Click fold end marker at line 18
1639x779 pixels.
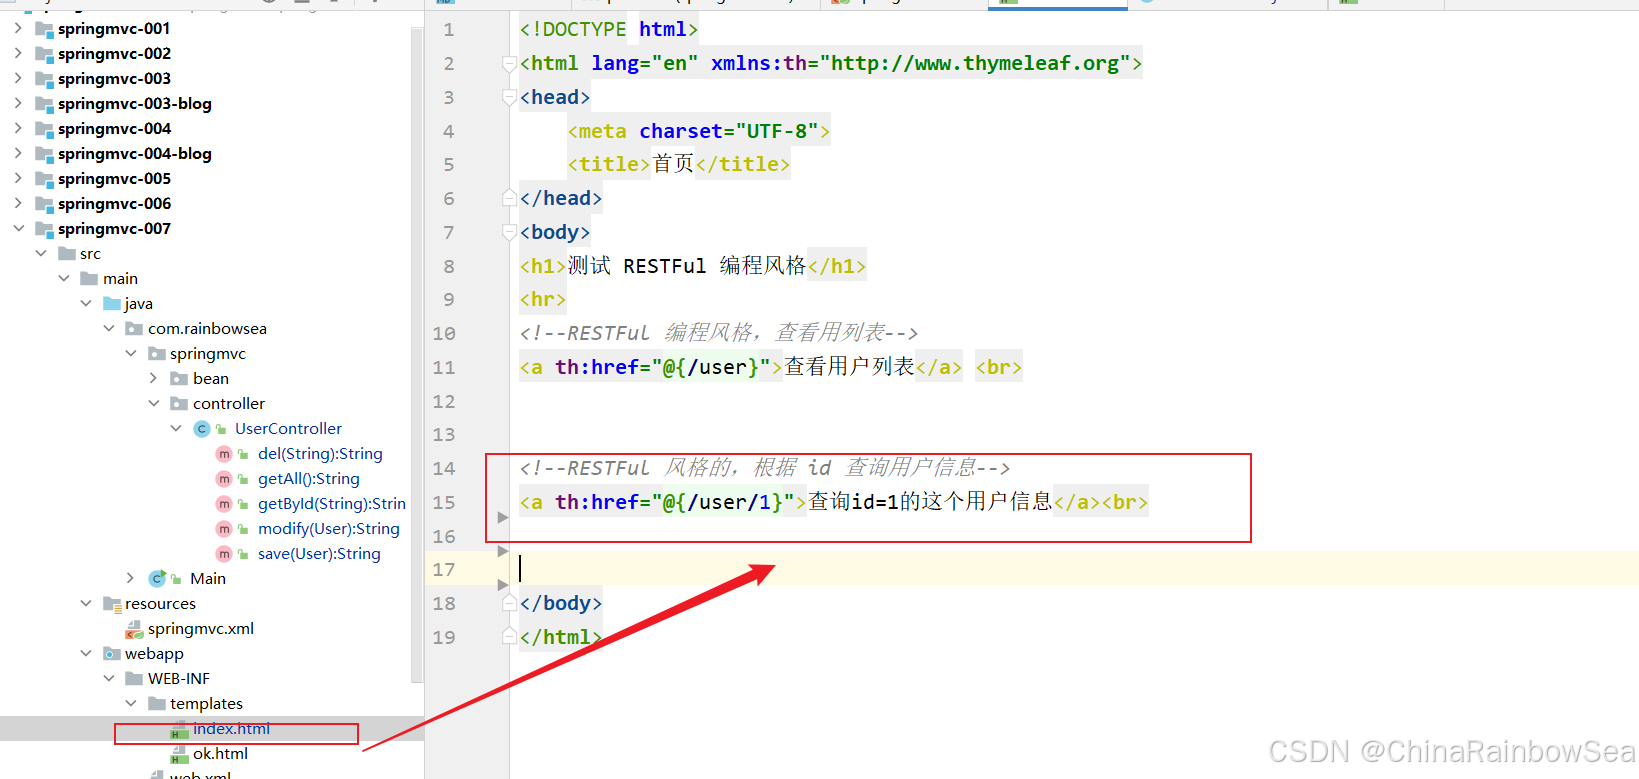point(509,603)
